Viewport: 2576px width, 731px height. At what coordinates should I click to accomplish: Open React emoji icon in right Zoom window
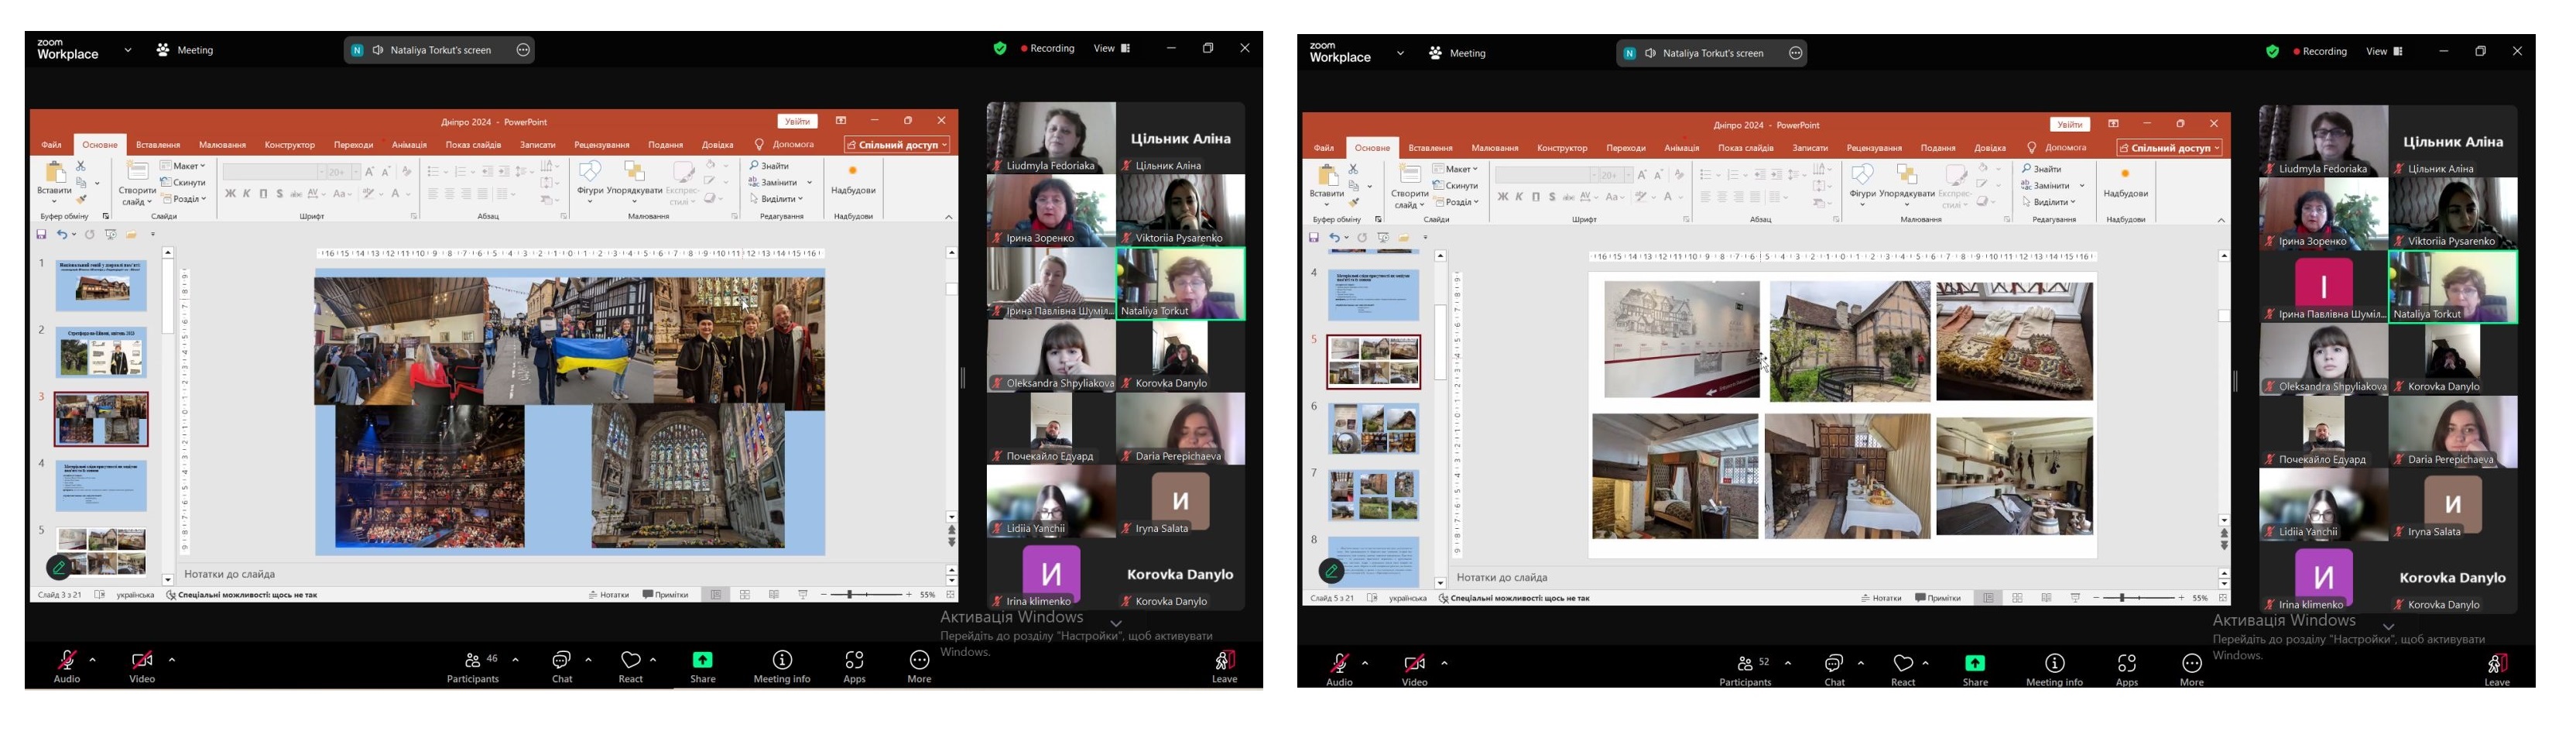1902,664
